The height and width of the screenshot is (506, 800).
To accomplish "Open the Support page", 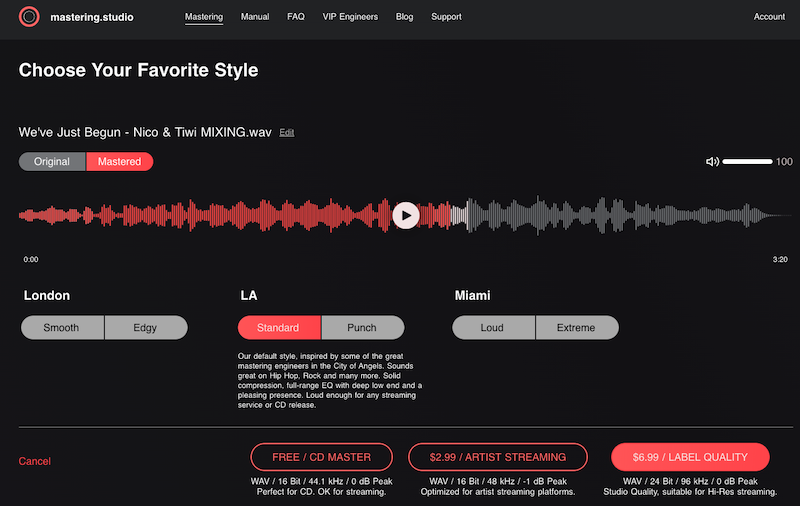I will point(446,17).
